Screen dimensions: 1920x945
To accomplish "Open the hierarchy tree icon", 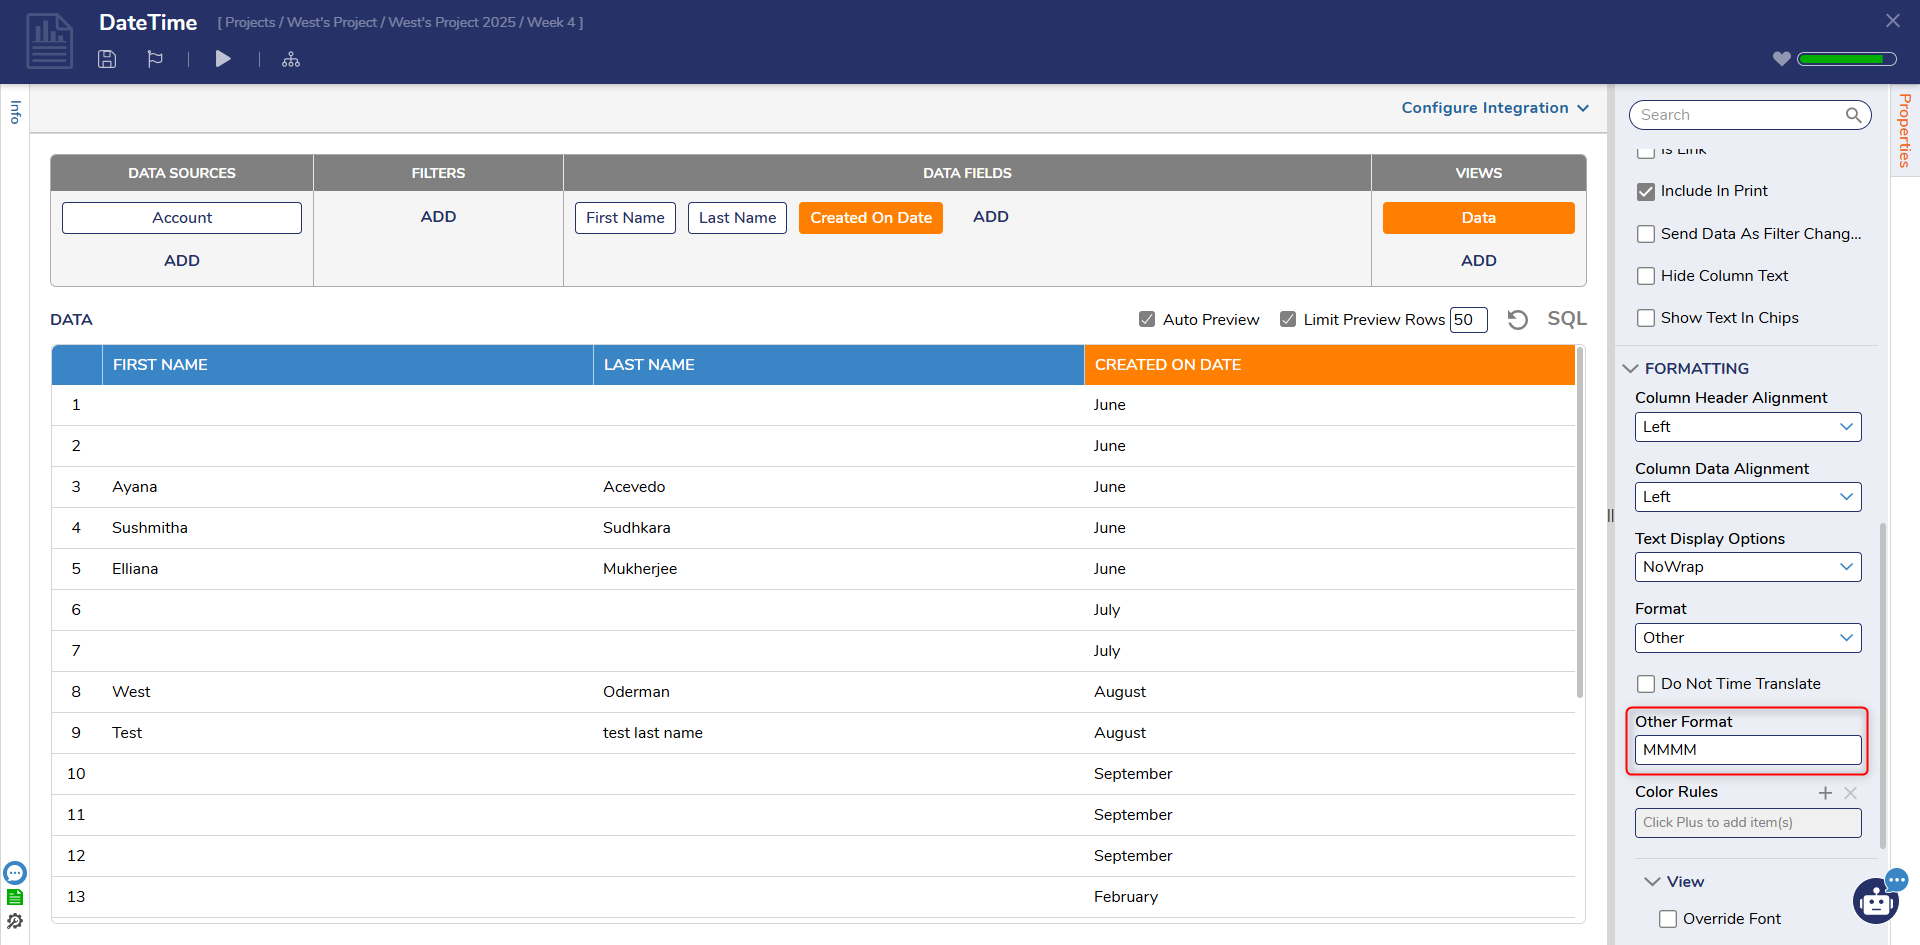I will click(291, 60).
